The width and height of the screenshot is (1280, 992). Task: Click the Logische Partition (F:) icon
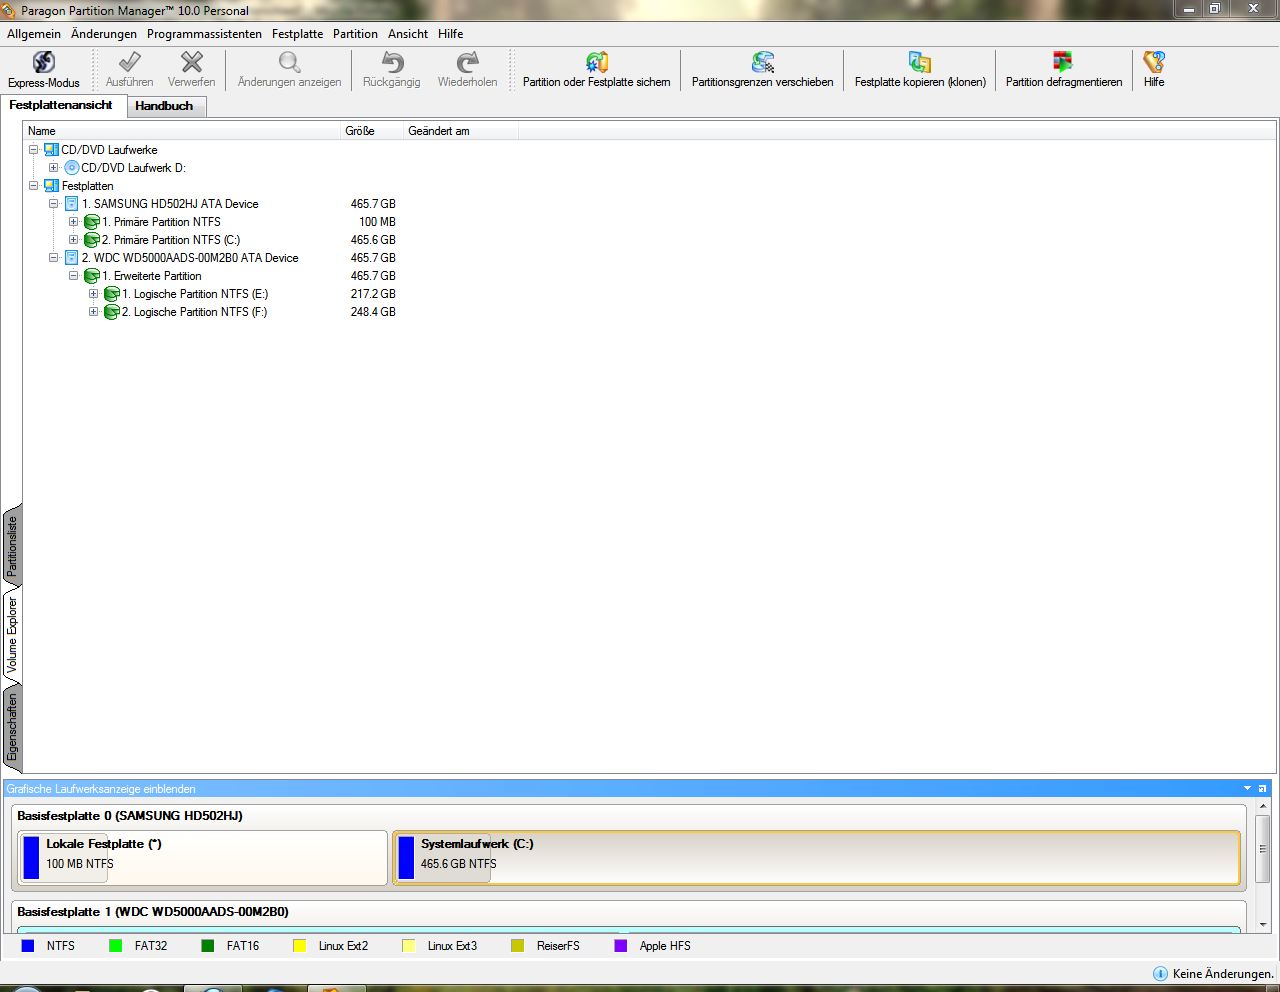[x=112, y=312]
